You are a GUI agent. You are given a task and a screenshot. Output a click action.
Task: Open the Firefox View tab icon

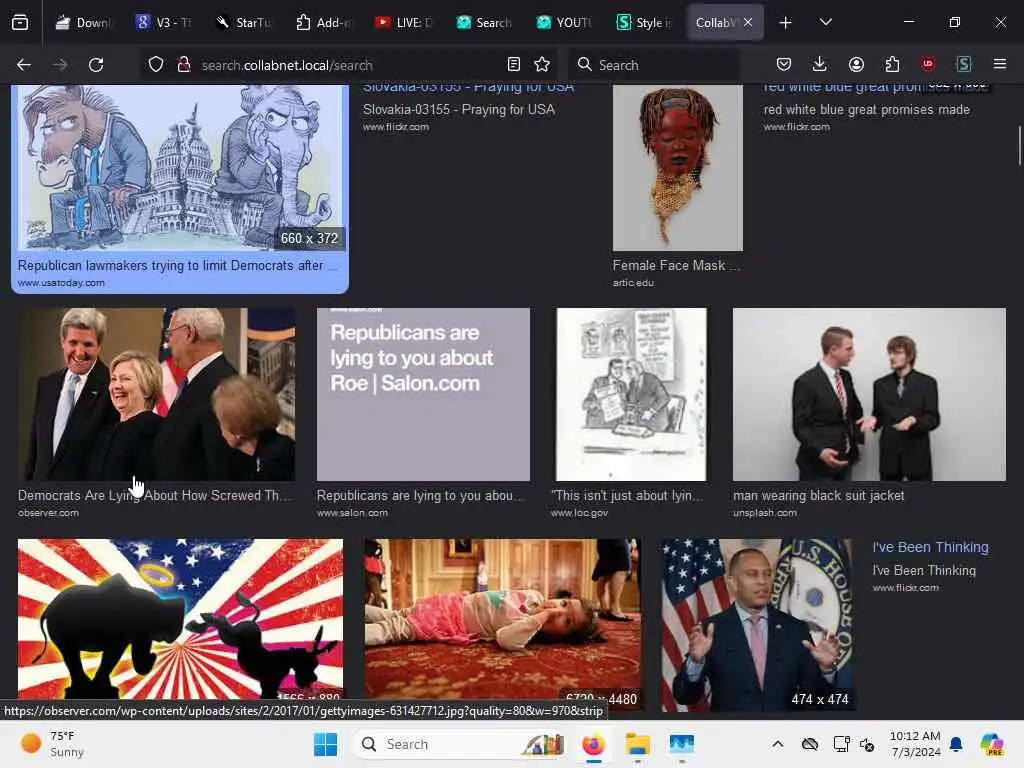coord(20,22)
